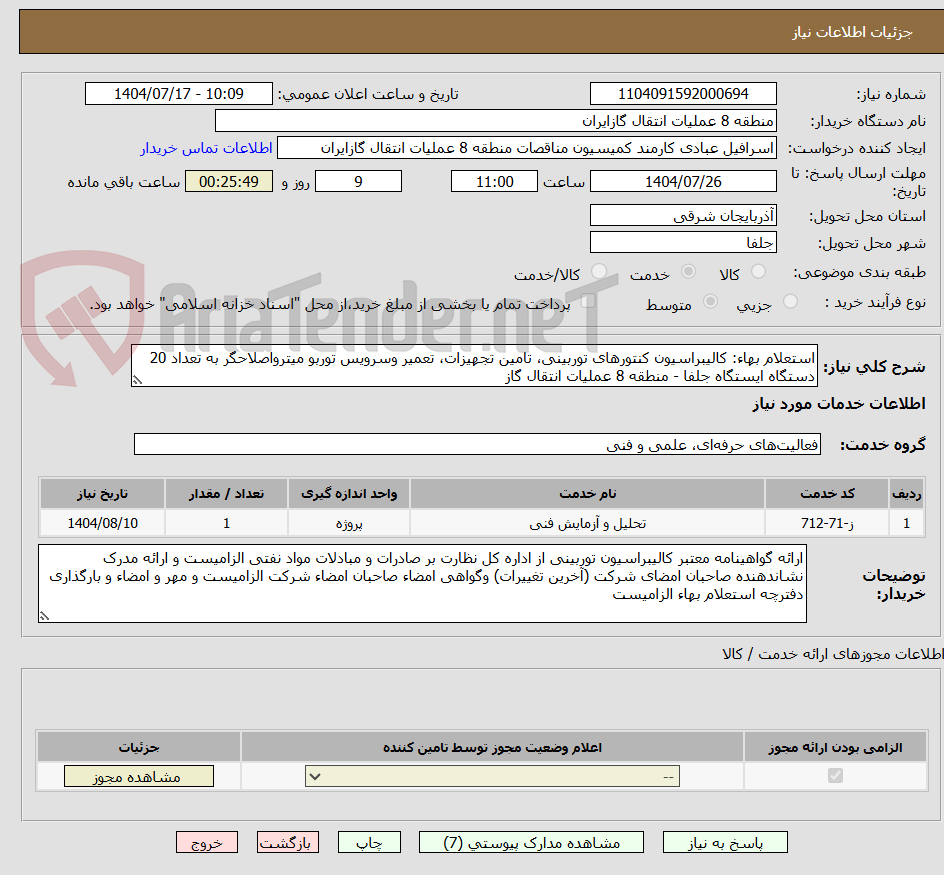Select the کالا radio option
The image size is (944, 875).
(x=757, y=272)
